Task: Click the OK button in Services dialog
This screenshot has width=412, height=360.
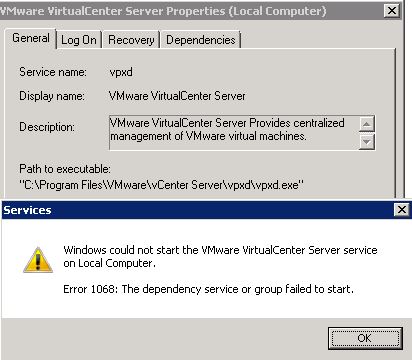Action: pos(365,338)
